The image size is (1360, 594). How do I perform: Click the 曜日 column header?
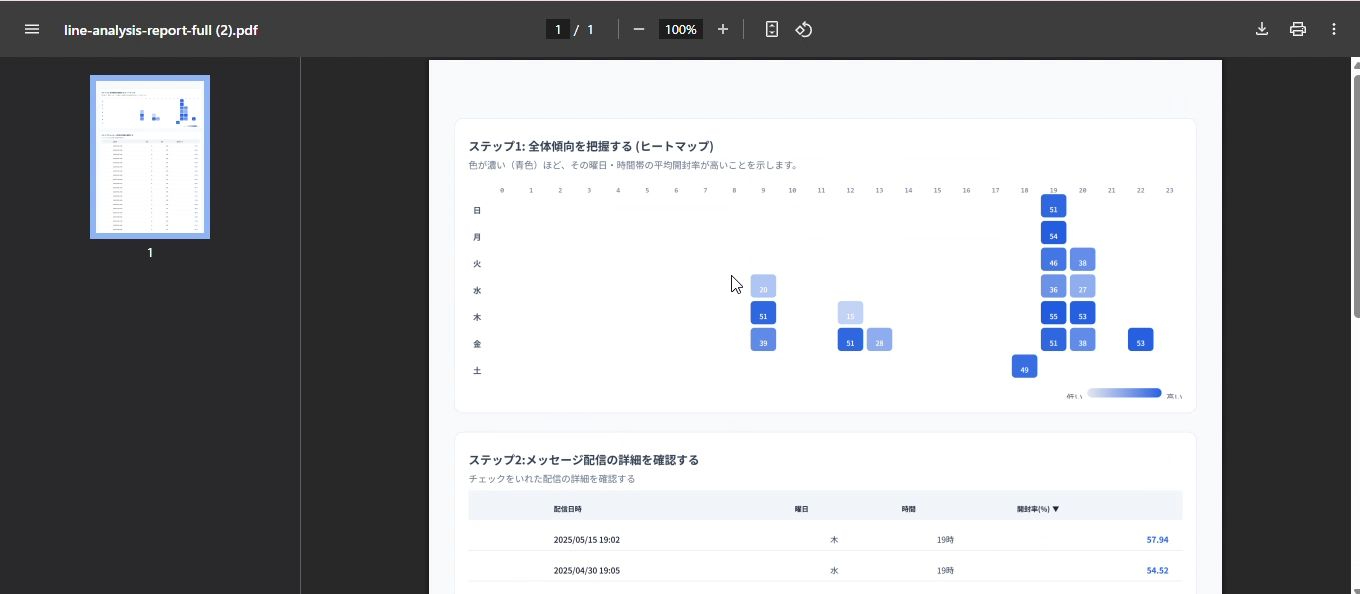tap(802, 509)
